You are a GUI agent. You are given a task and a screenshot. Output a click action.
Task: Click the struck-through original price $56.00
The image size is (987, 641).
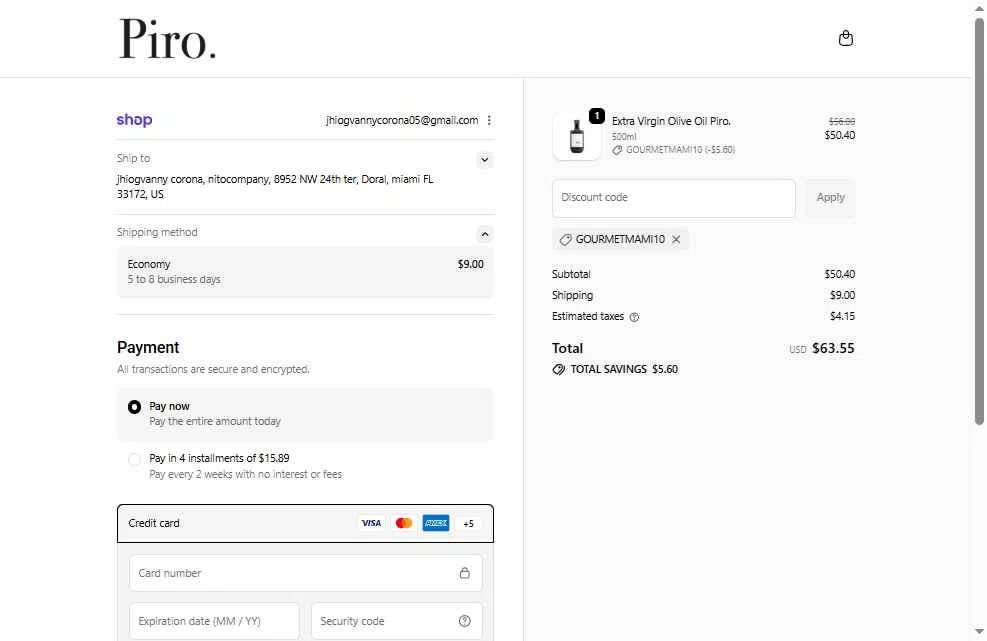coord(842,121)
